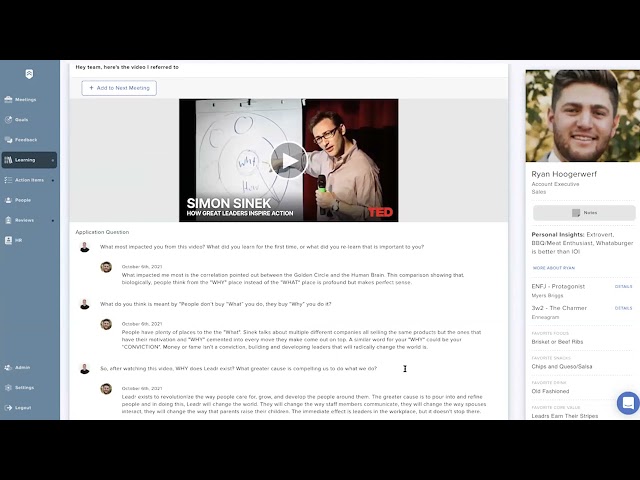Go to People in the sidebar
The width and height of the screenshot is (640, 480).
pos(23,200)
